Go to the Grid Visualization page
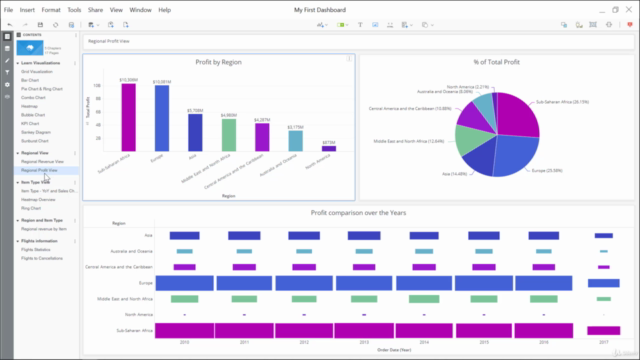This screenshot has width=640, height=360. (37, 72)
